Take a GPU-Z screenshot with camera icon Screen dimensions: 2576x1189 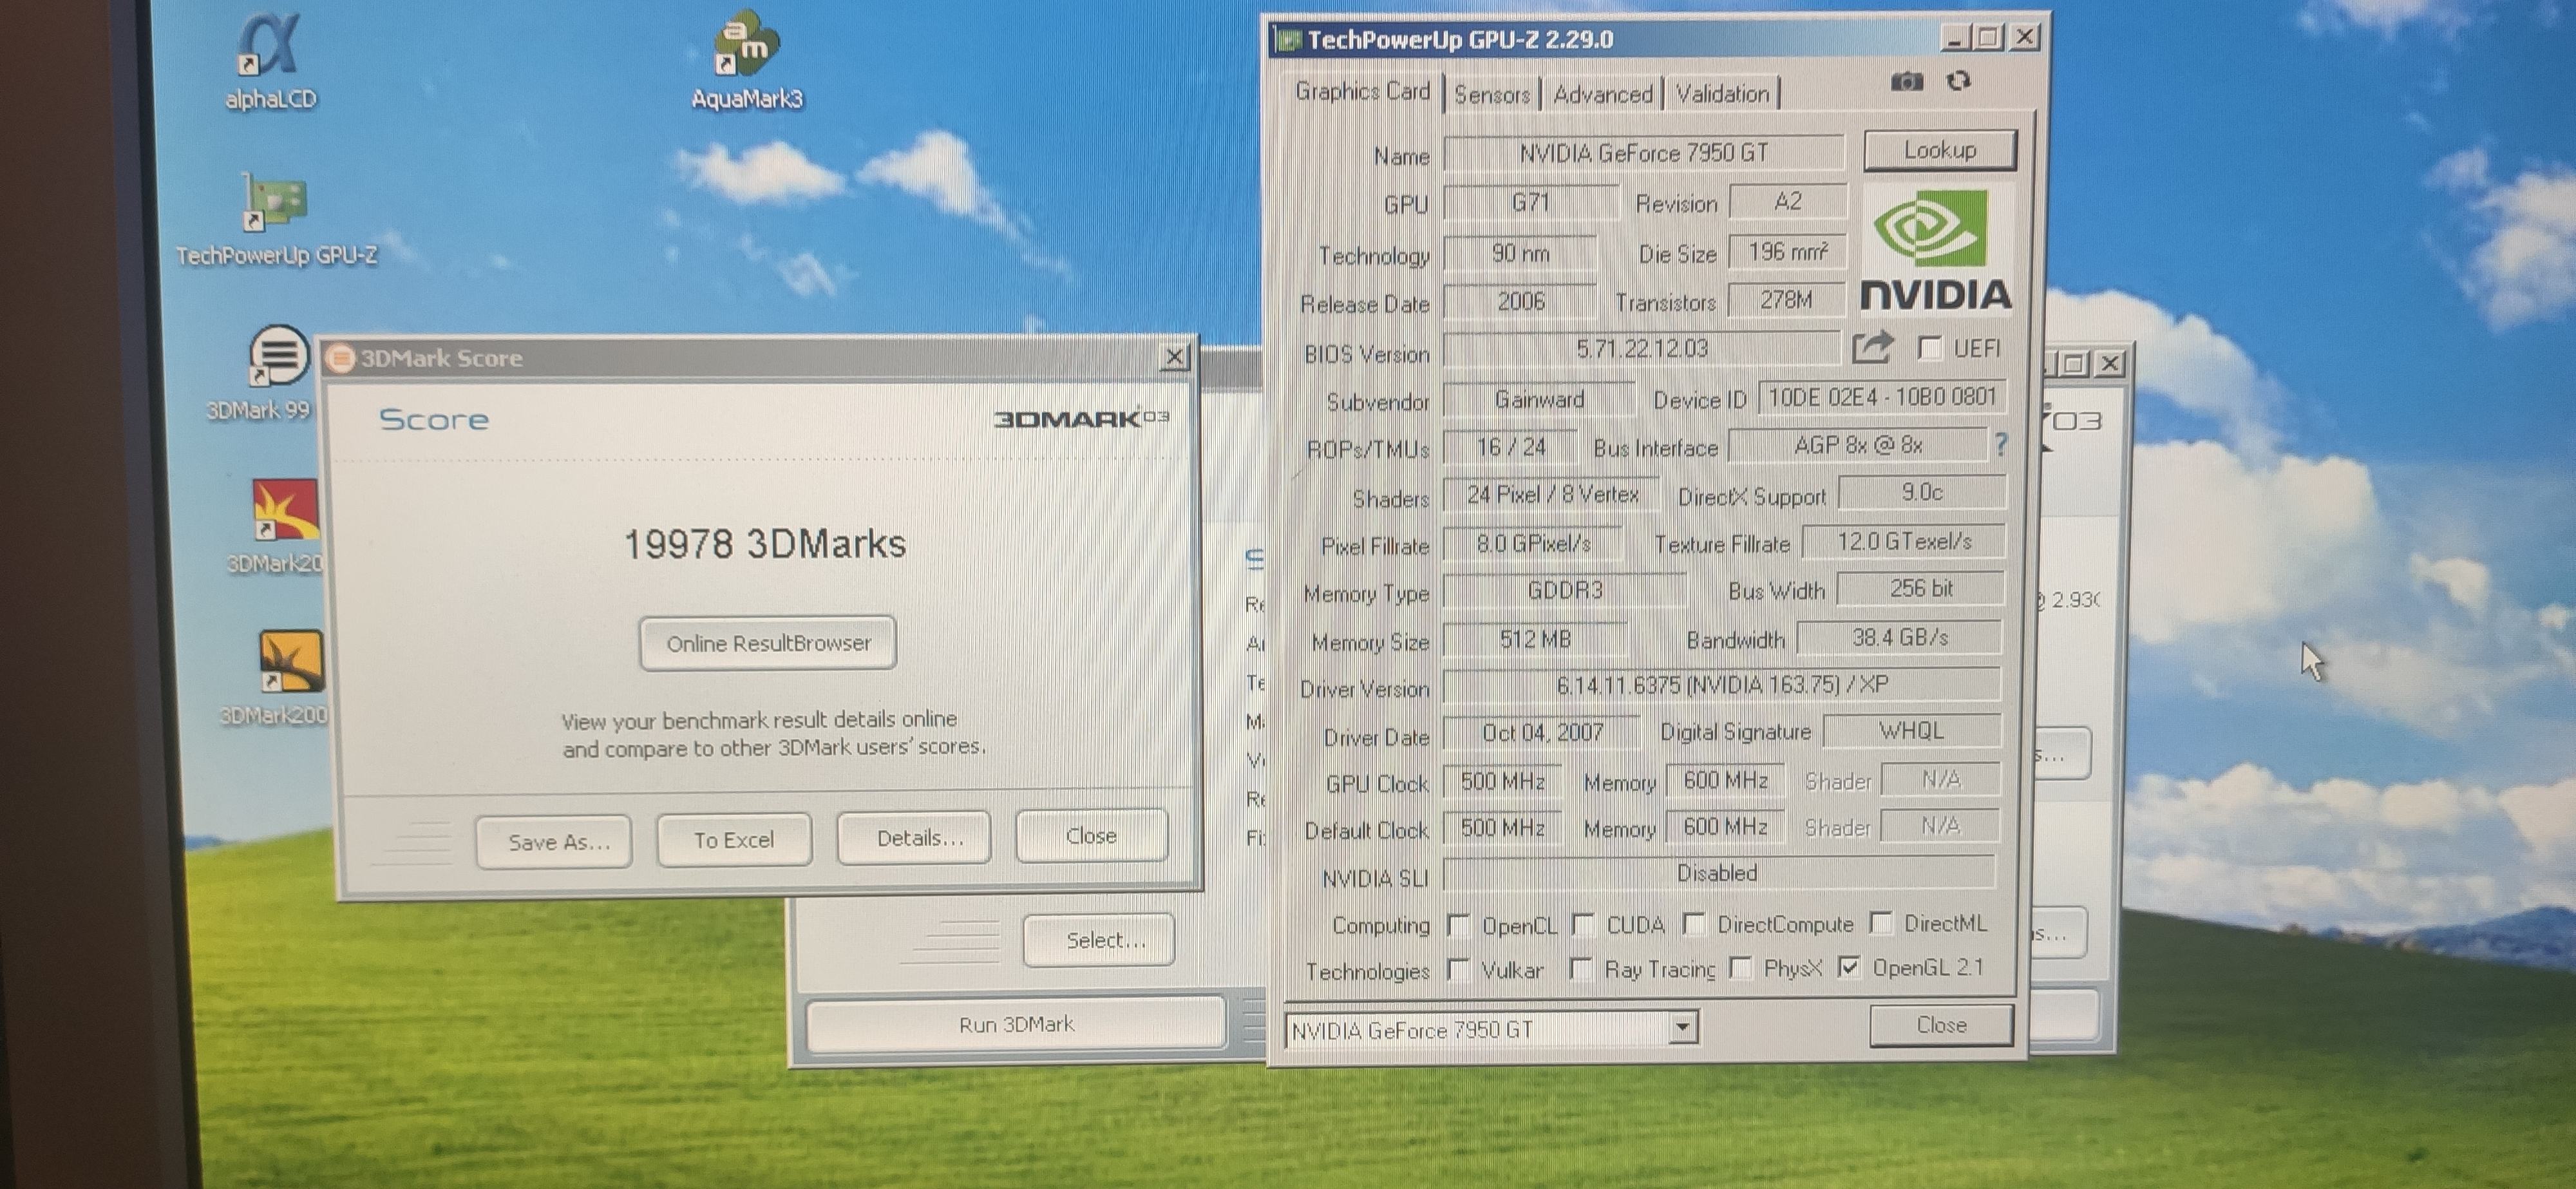click(1906, 82)
